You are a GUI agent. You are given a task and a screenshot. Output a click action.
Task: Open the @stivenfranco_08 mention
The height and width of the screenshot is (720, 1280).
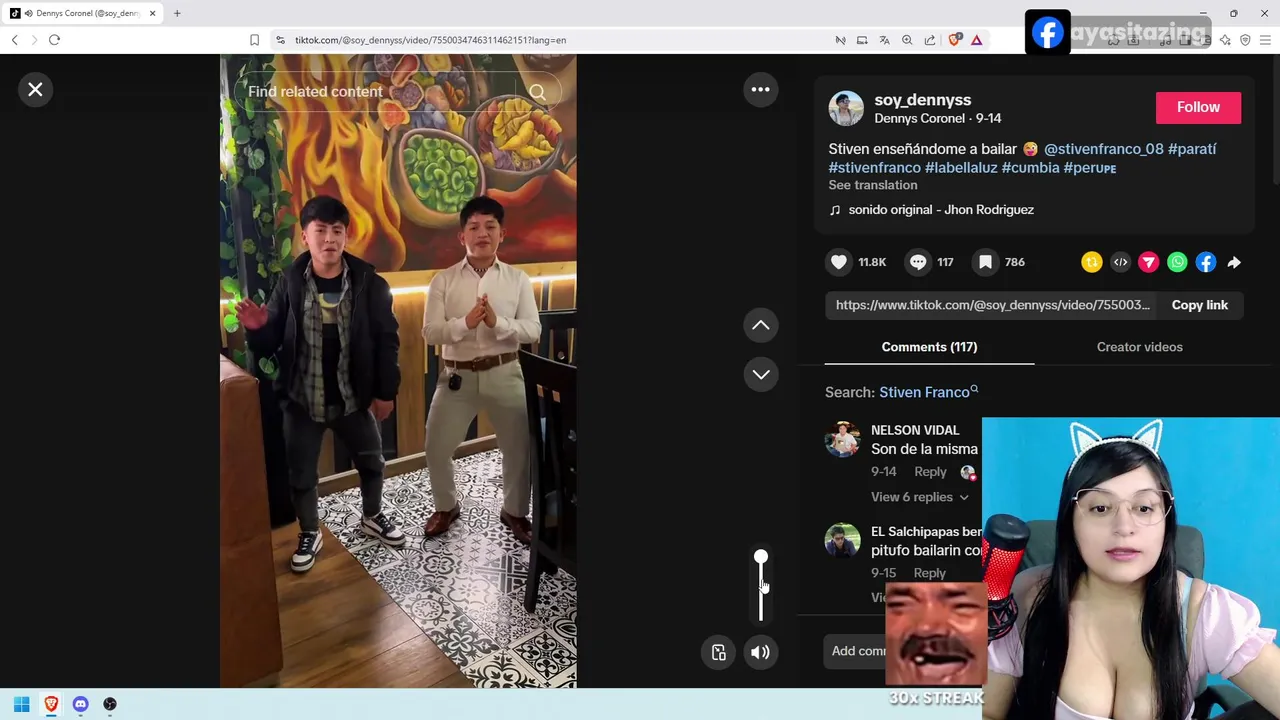click(1103, 149)
